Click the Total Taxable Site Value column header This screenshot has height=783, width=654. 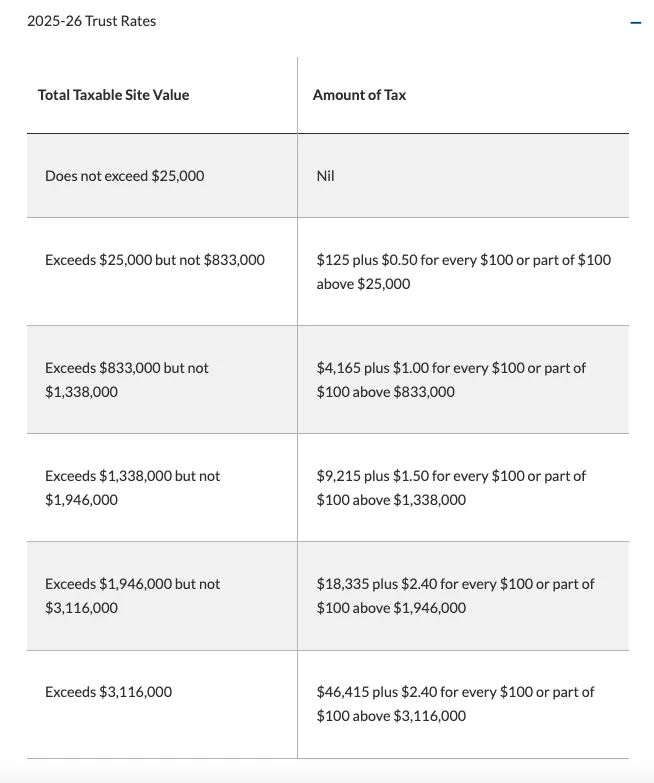113,95
